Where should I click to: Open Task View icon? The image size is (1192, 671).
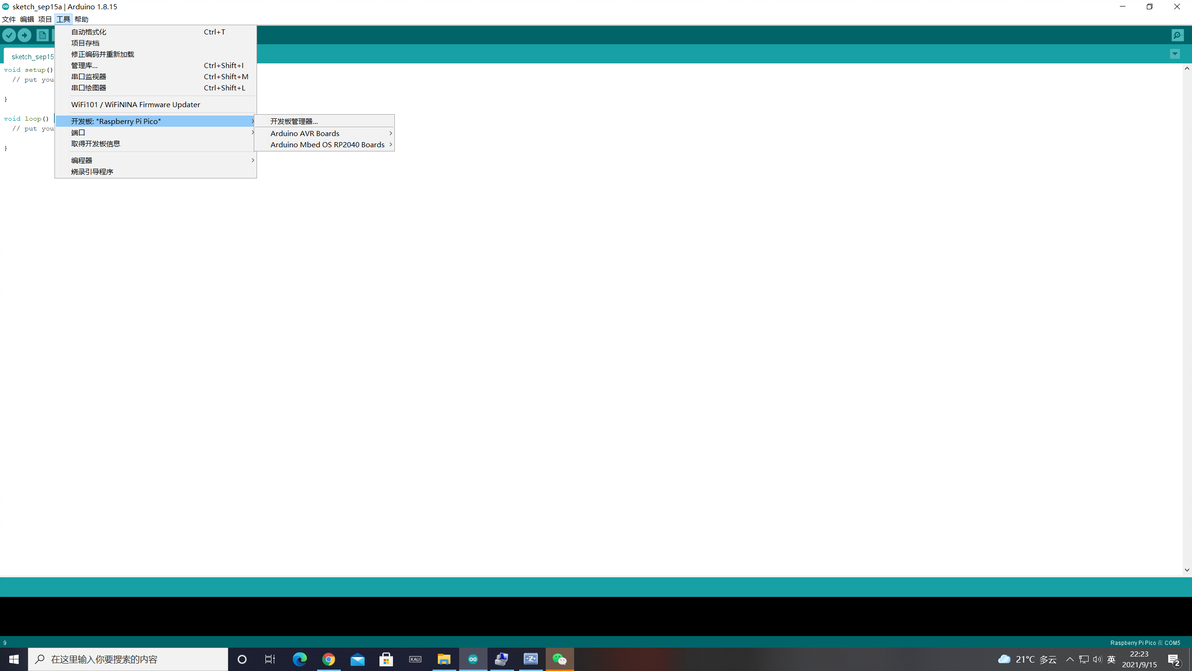pyautogui.click(x=270, y=659)
